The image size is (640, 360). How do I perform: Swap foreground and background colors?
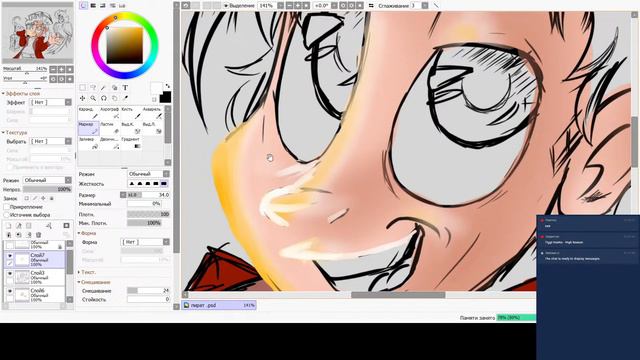[x=167, y=86]
